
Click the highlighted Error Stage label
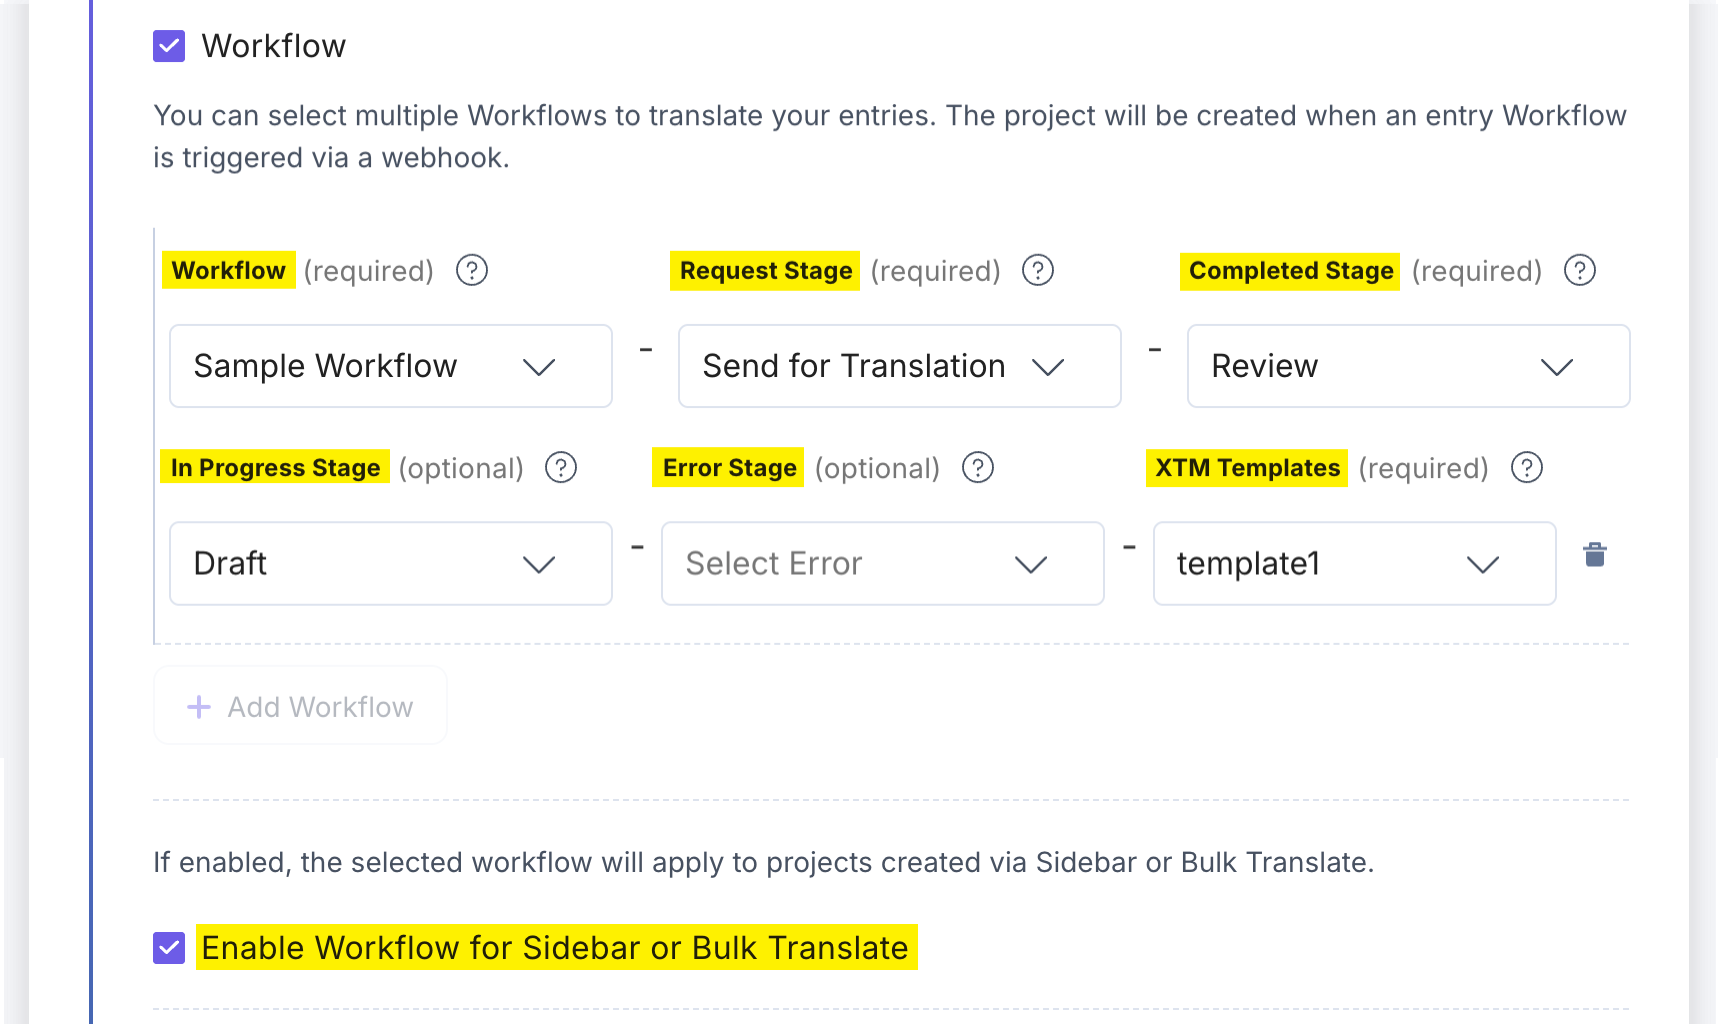pos(727,467)
